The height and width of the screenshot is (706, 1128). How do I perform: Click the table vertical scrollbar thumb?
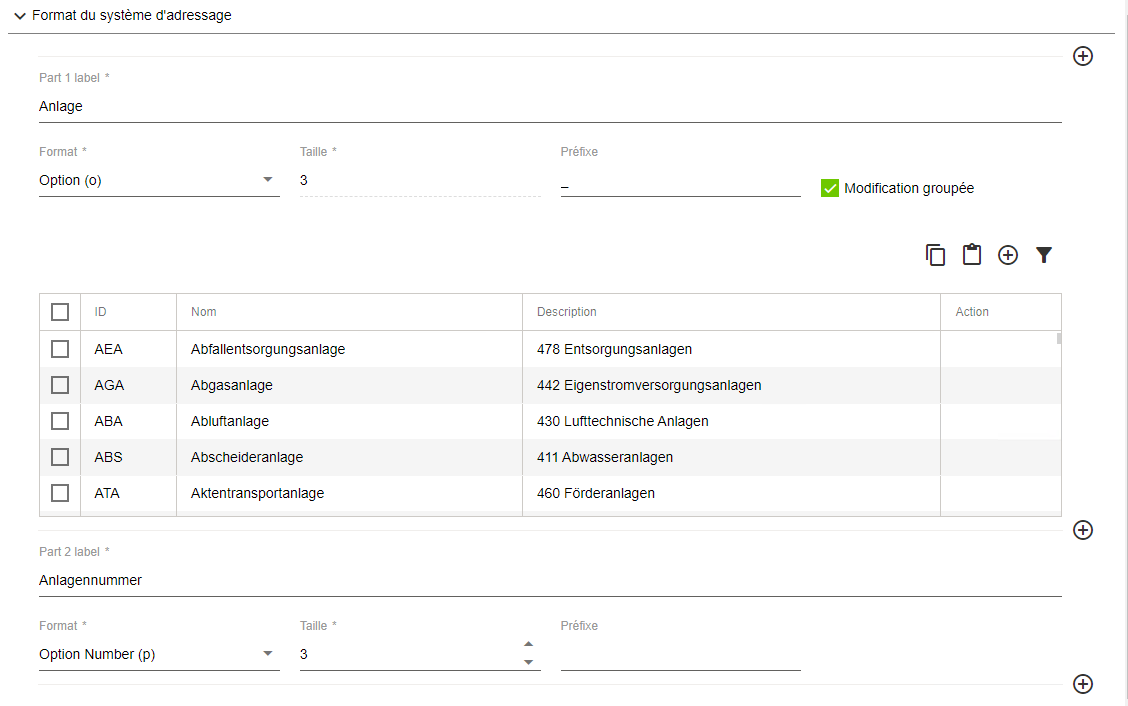point(1059,338)
